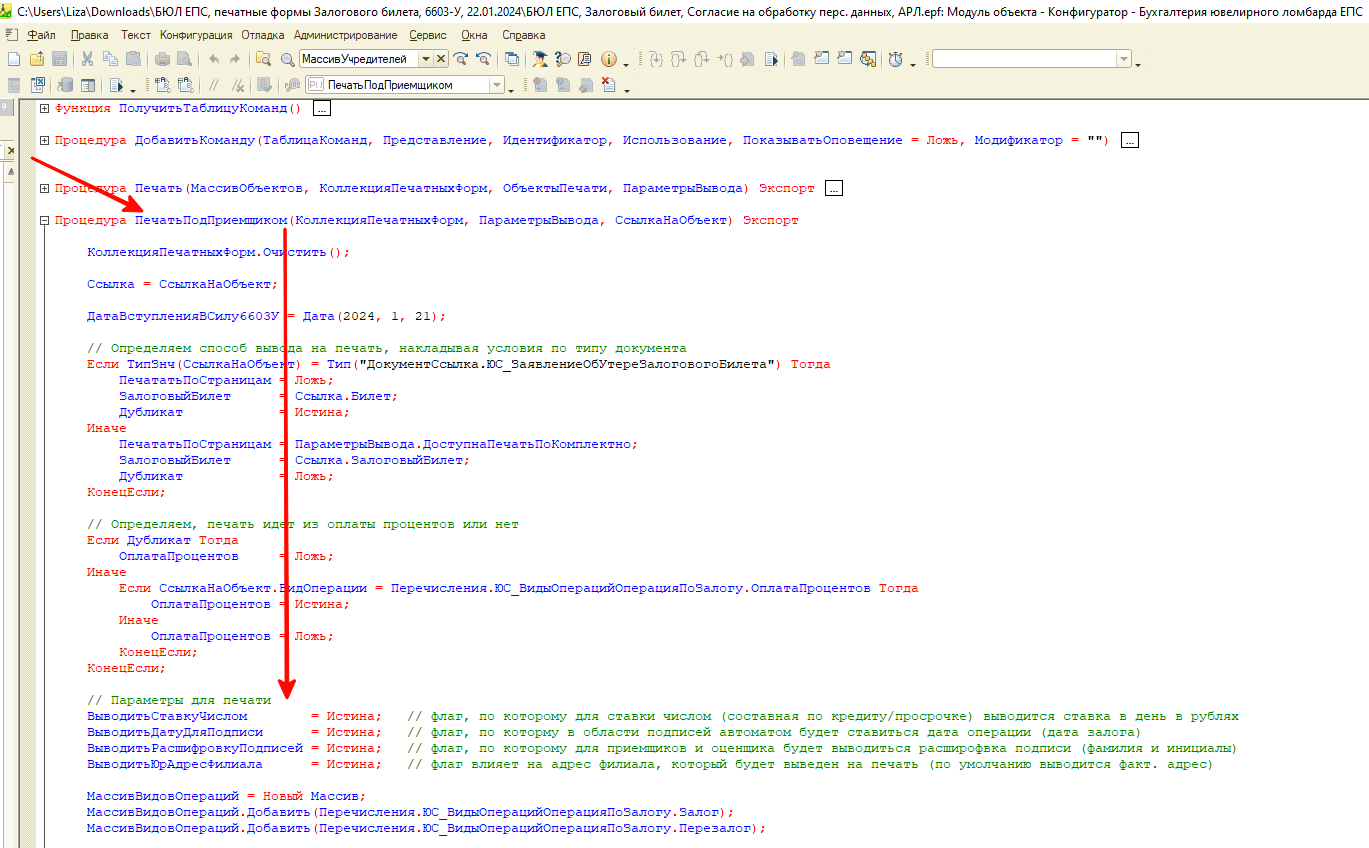Click the magnifier Find icon
1369x848 pixels.
coord(287,59)
